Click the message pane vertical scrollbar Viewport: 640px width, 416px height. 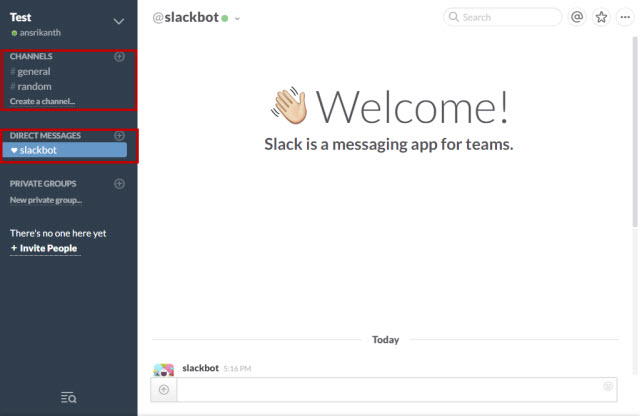(x=635, y=131)
